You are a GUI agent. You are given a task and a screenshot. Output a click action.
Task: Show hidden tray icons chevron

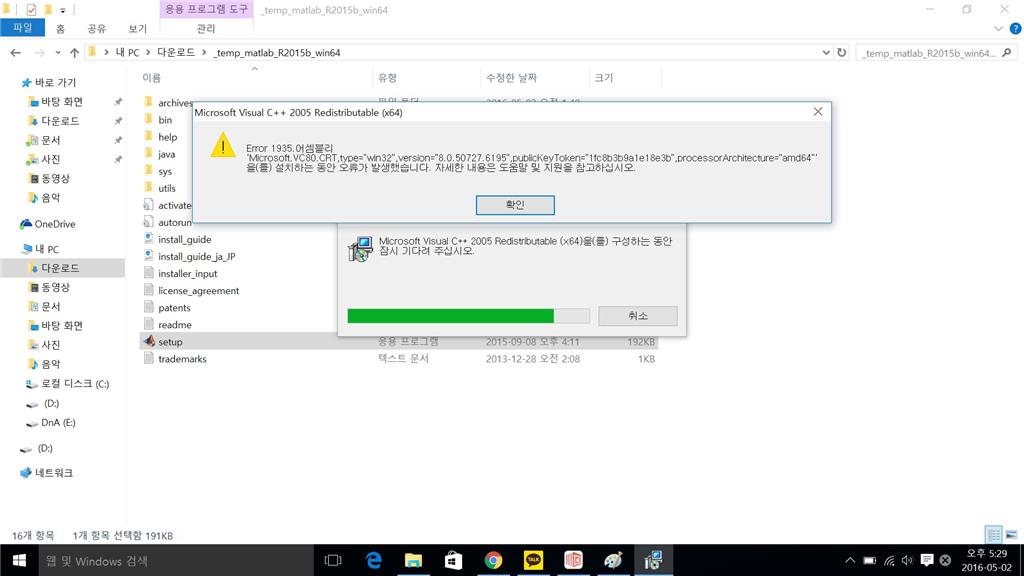pyautogui.click(x=850, y=560)
